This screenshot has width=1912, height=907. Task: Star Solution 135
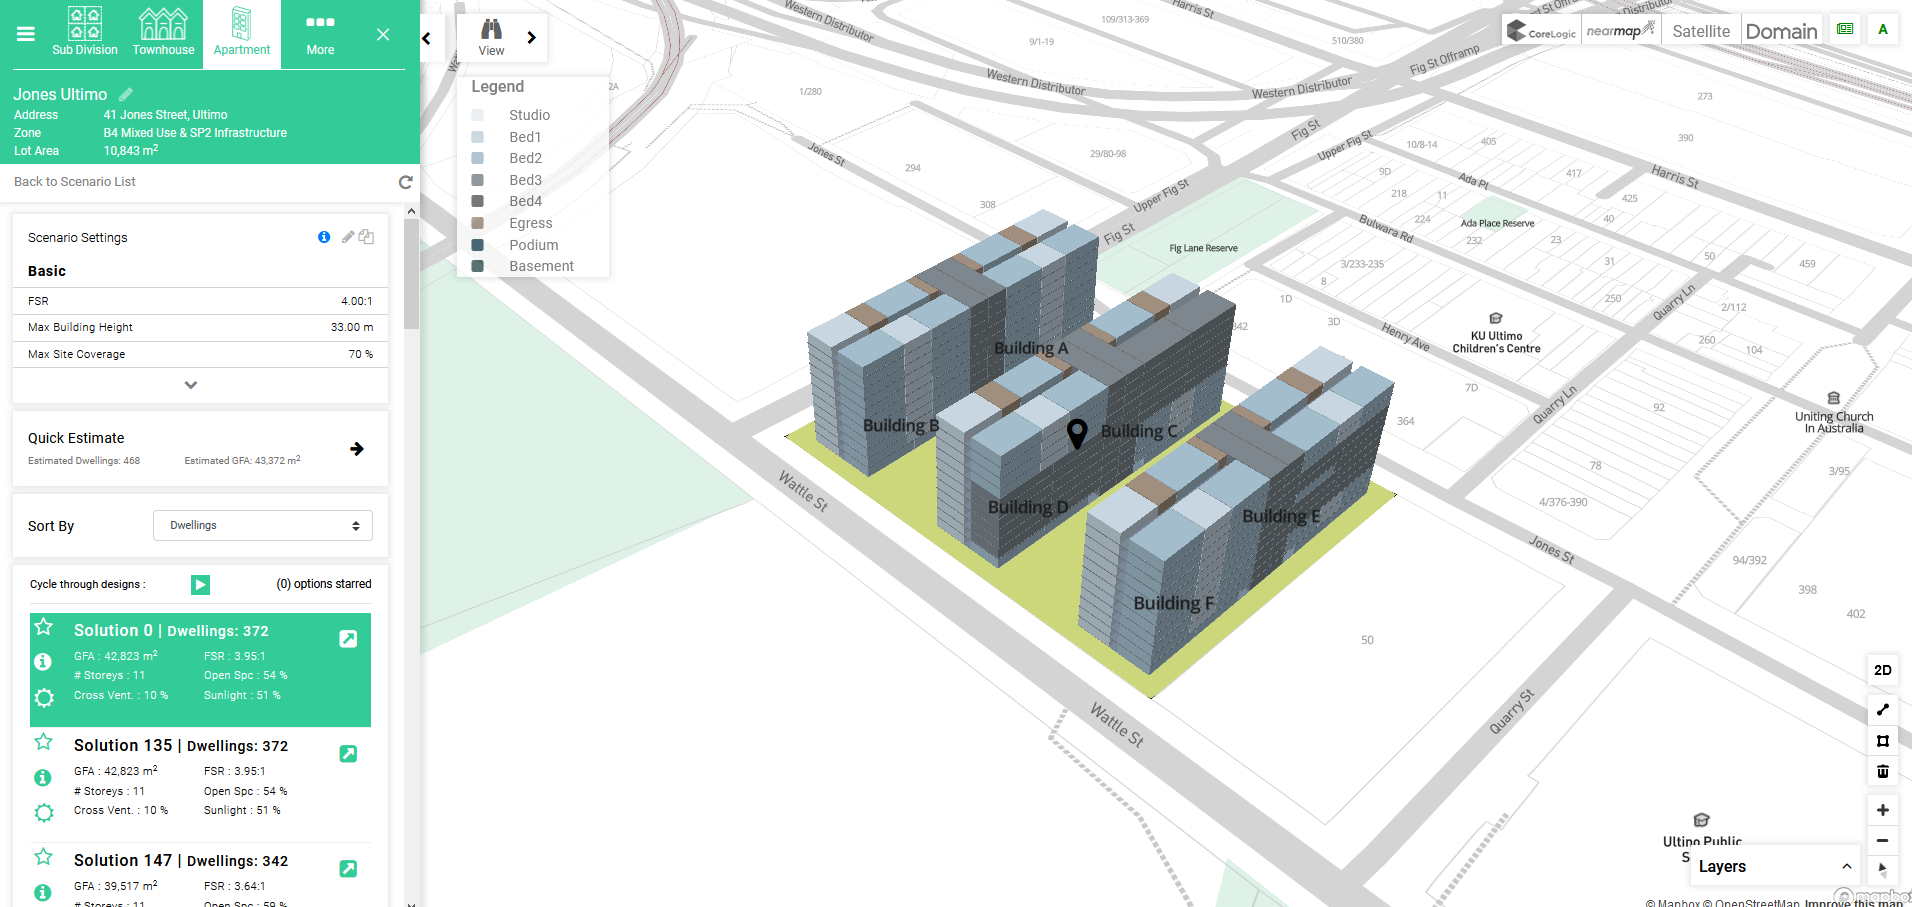[x=44, y=742]
